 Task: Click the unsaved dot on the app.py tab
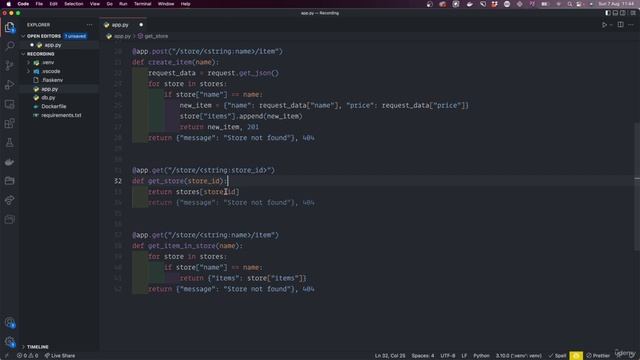pyautogui.click(x=141, y=25)
